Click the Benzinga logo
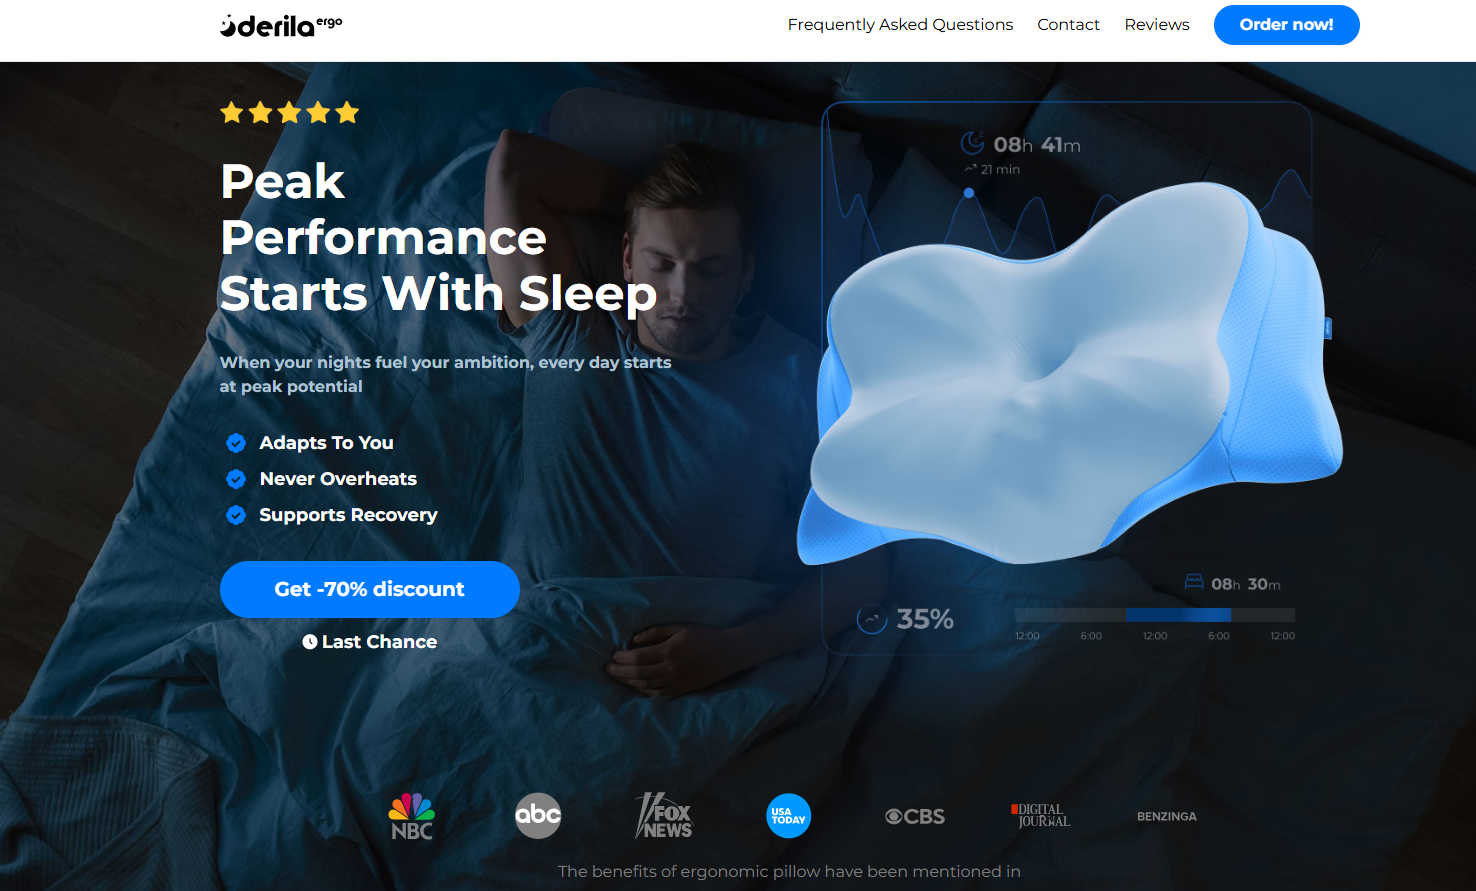 pos(1167,816)
